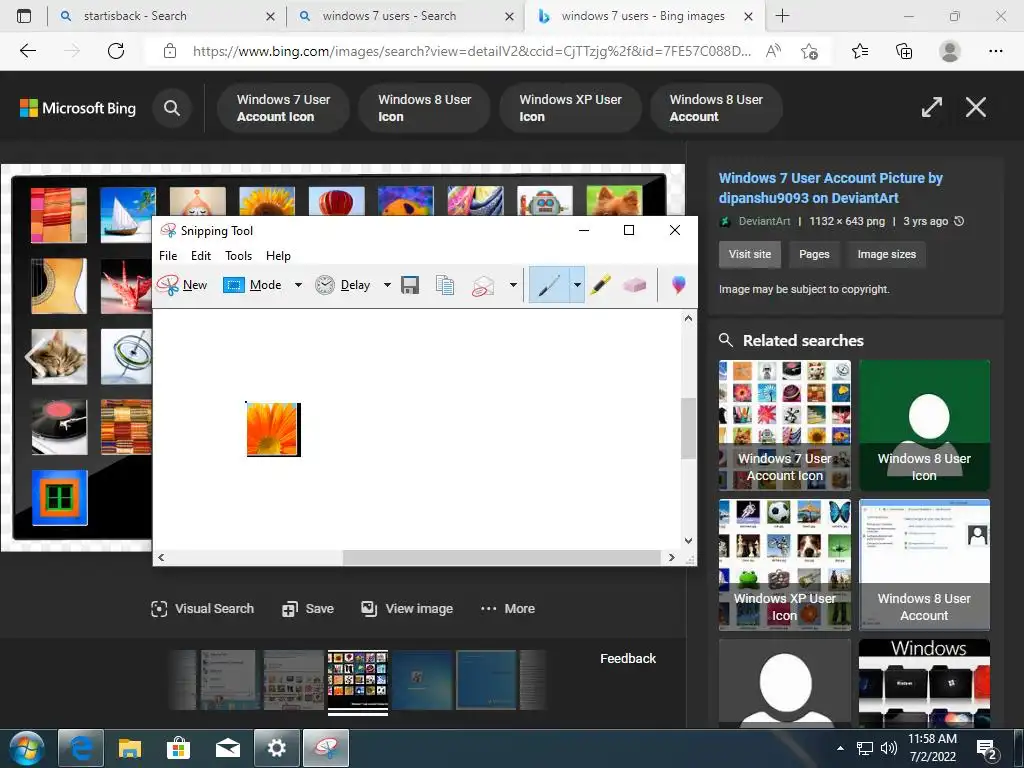The height and width of the screenshot is (768, 1024).
Task: Open the Windows Start orb
Action: [x=26, y=748]
